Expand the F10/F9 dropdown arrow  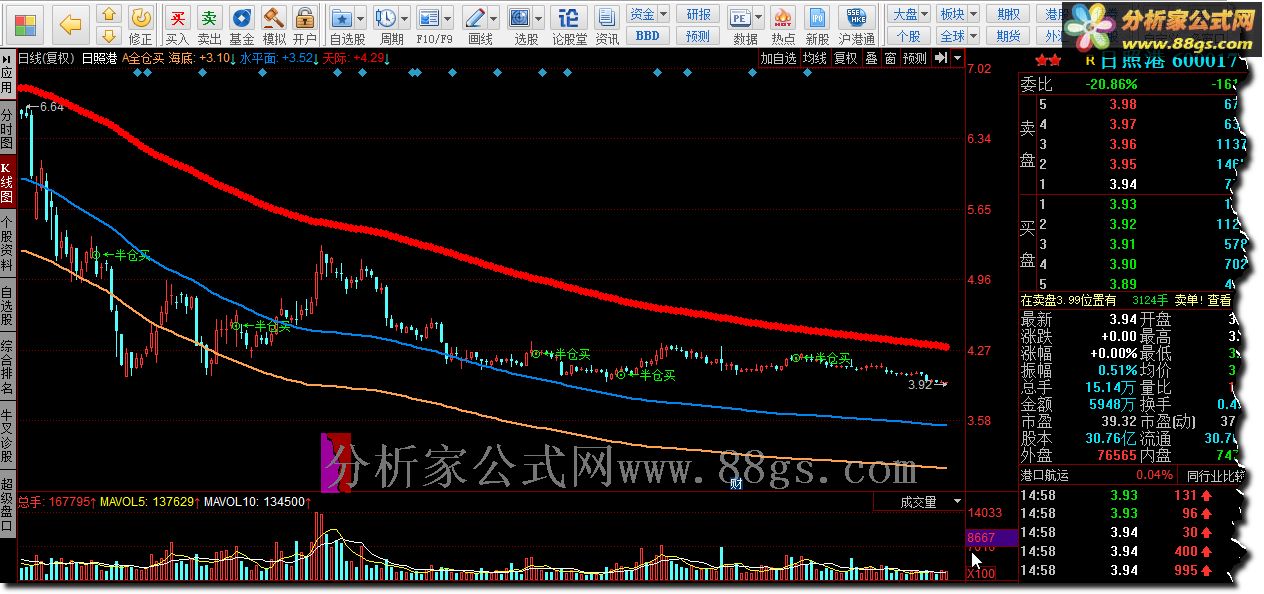click(x=447, y=18)
